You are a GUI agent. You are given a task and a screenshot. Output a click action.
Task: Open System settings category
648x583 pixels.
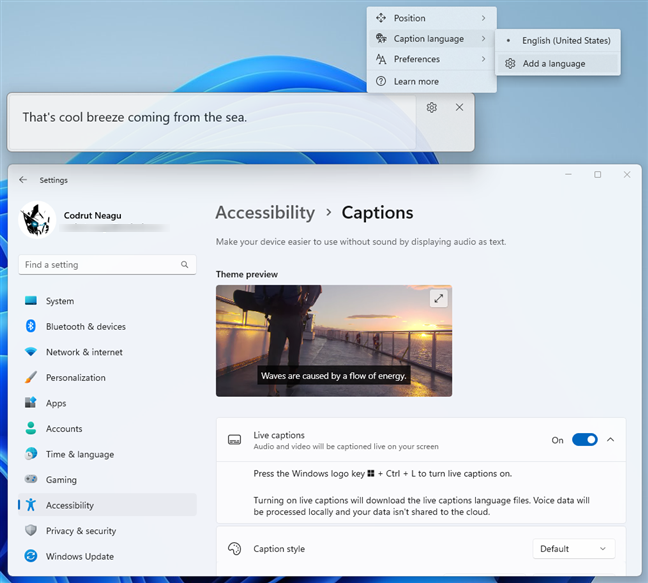(107, 301)
